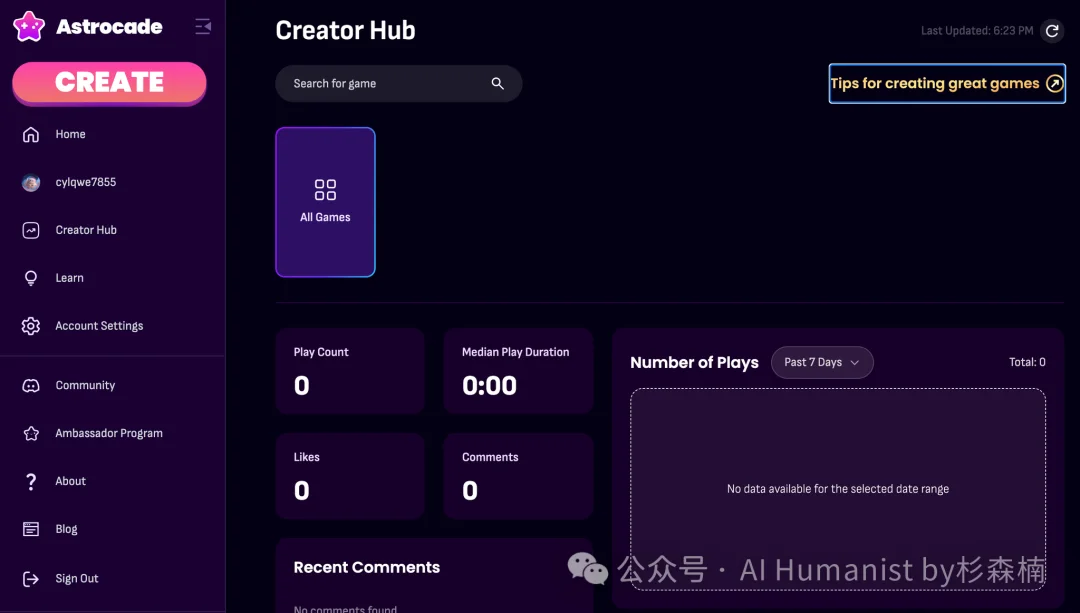Open the Blog menu item
The height and width of the screenshot is (613, 1080).
[x=66, y=529]
